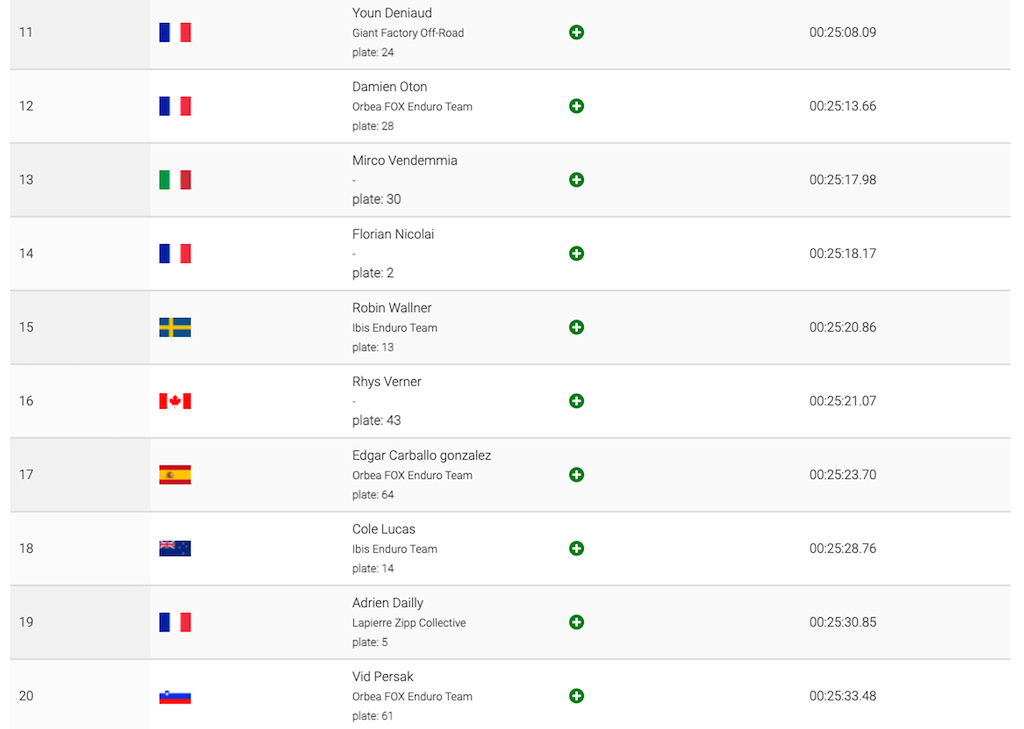Show more for Edgar Carballo gonzalez
This screenshot has width=1024, height=729.
(x=576, y=475)
